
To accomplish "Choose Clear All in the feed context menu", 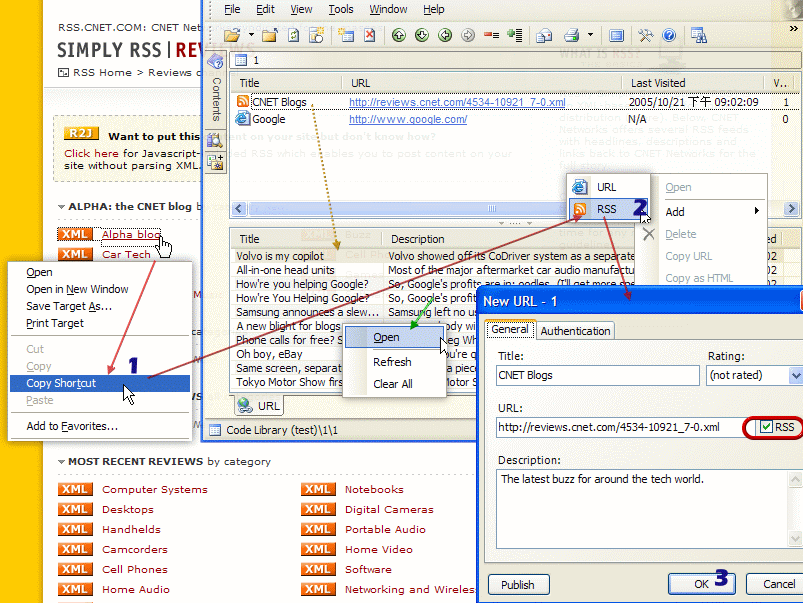I will 393,384.
